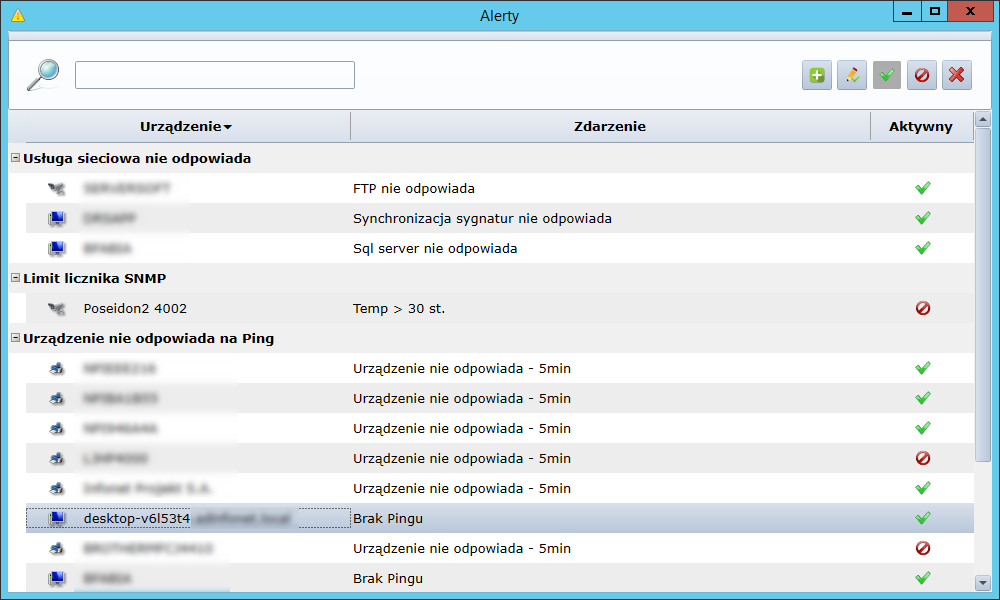This screenshot has height=600, width=1000.
Task: Click the red X delete alert icon
Action: pos(956,75)
